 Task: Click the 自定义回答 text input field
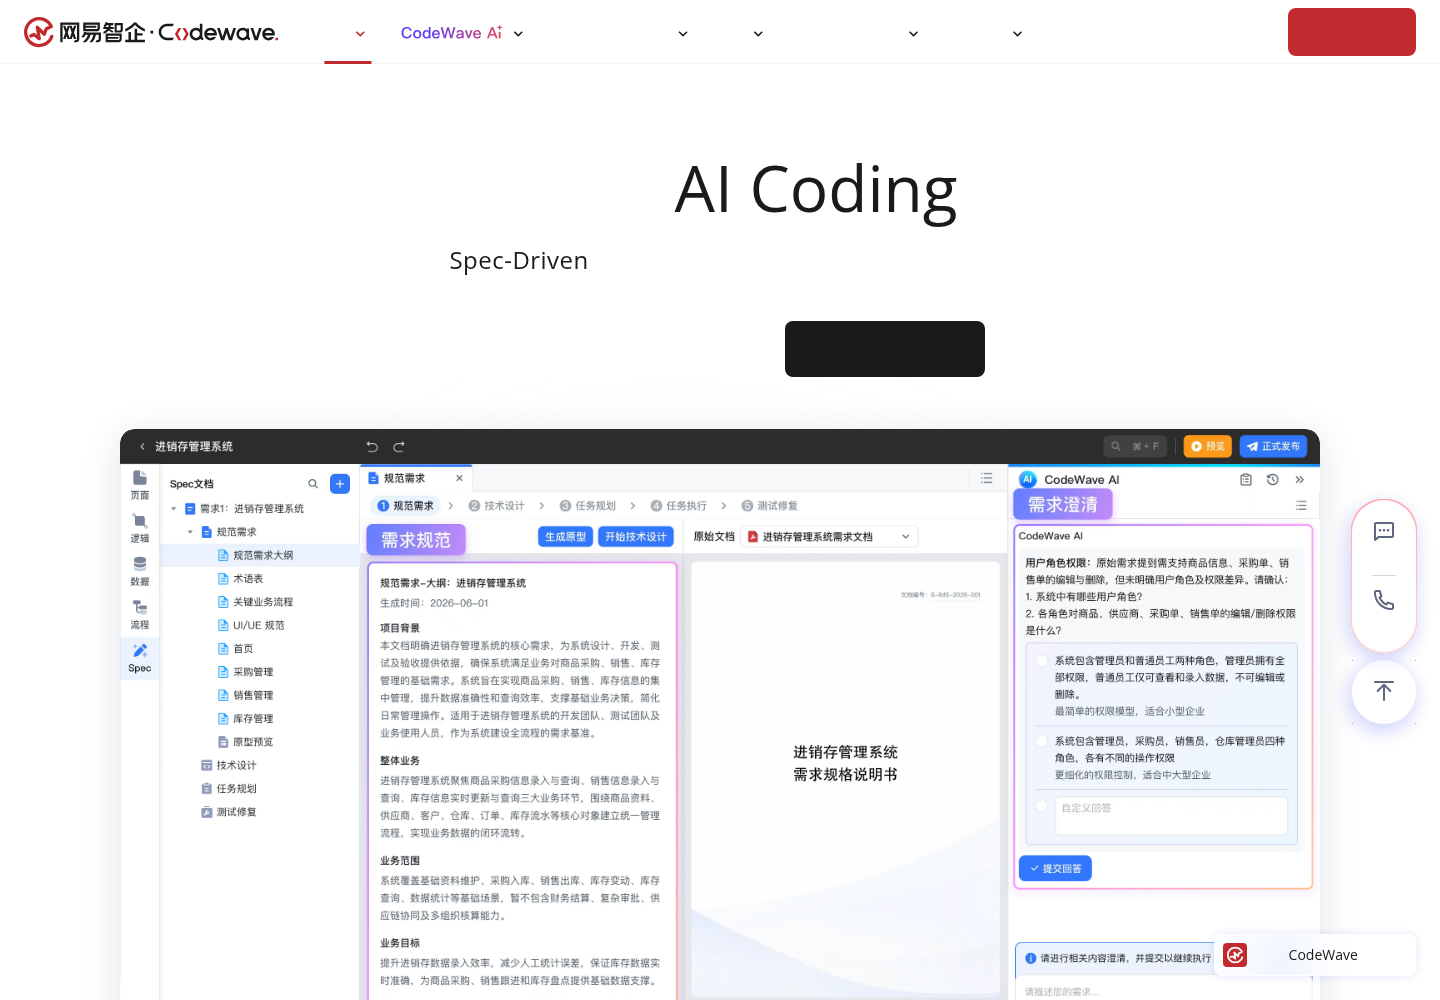[x=1171, y=816]
